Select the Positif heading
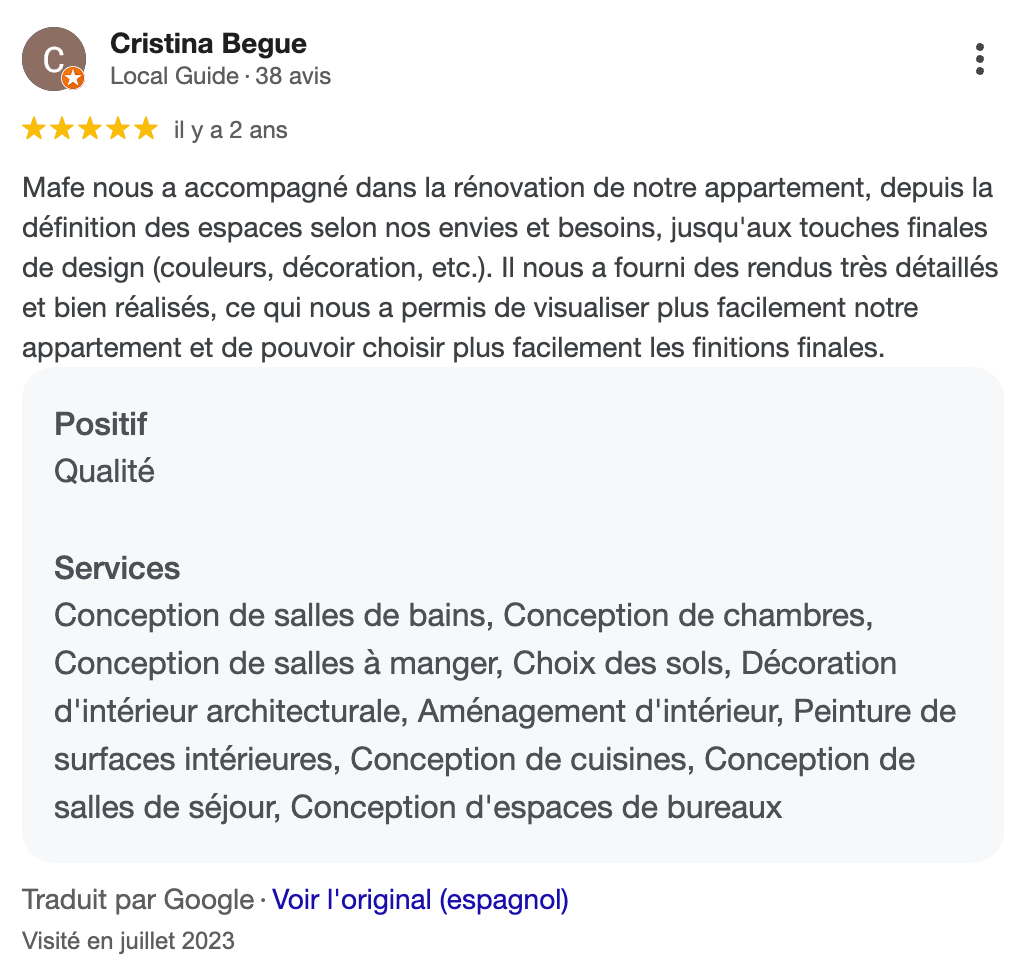Viewport: 1018px width, 980px height. pos(101,424)
